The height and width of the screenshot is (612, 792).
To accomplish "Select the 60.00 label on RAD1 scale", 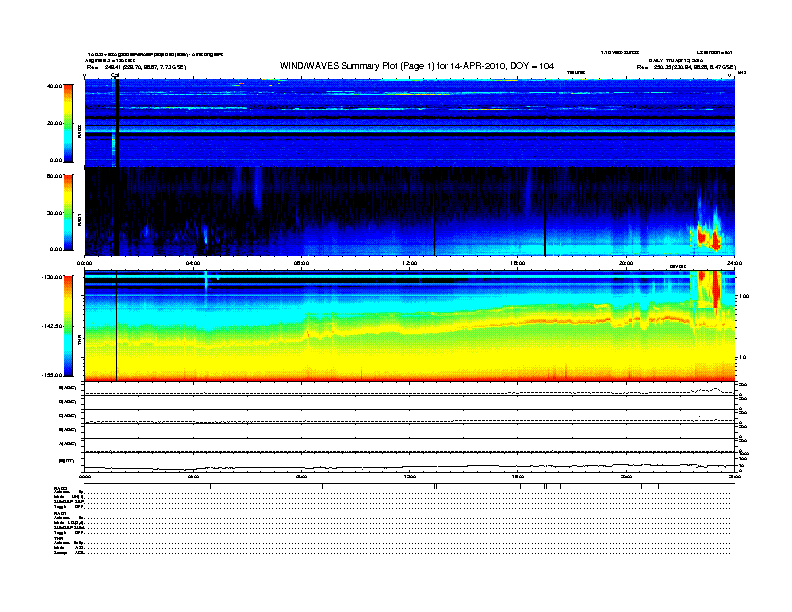I will coord(55,176).
